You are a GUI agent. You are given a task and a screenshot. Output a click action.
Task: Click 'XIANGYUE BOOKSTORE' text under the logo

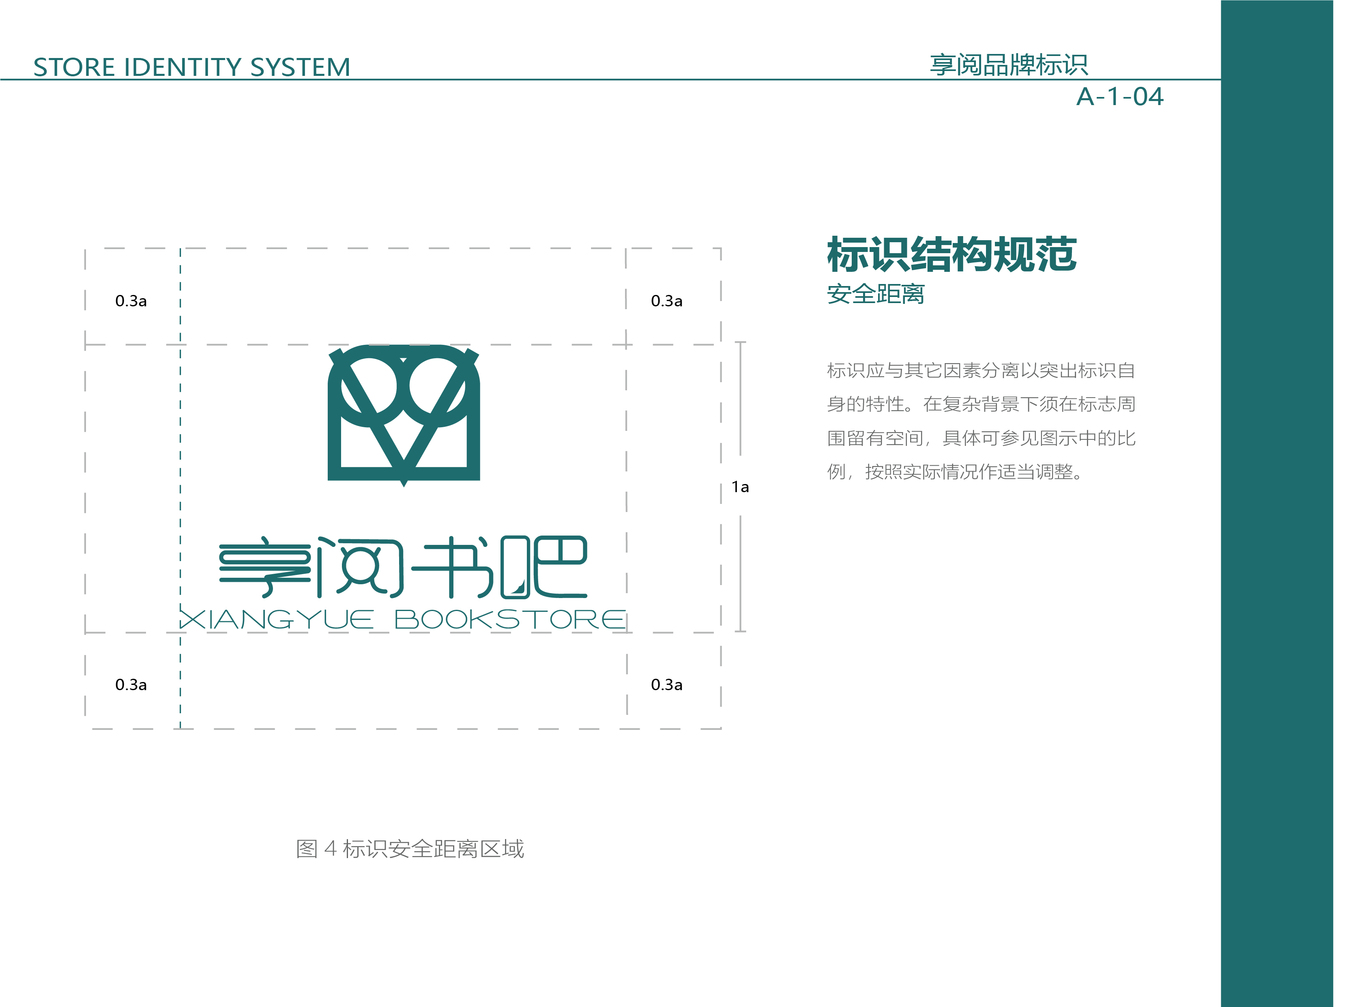coord(403,619)
